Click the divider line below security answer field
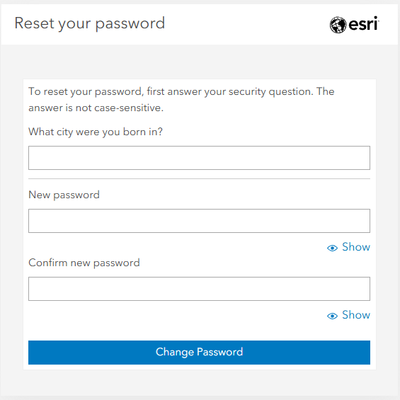Viewport: 400px width, 400px height. pyautogui.click(x=199, y=179)
